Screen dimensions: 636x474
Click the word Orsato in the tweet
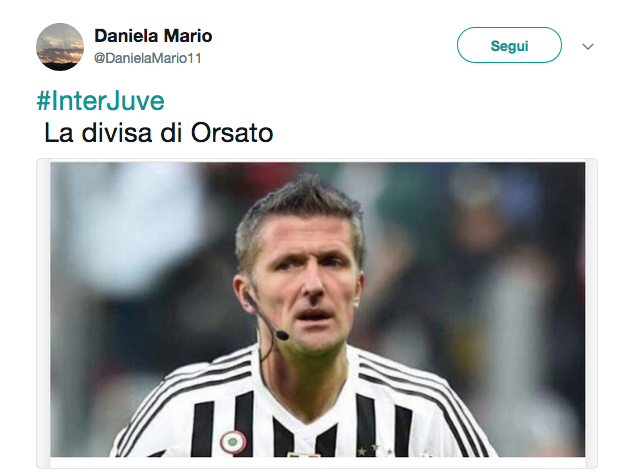232,133
